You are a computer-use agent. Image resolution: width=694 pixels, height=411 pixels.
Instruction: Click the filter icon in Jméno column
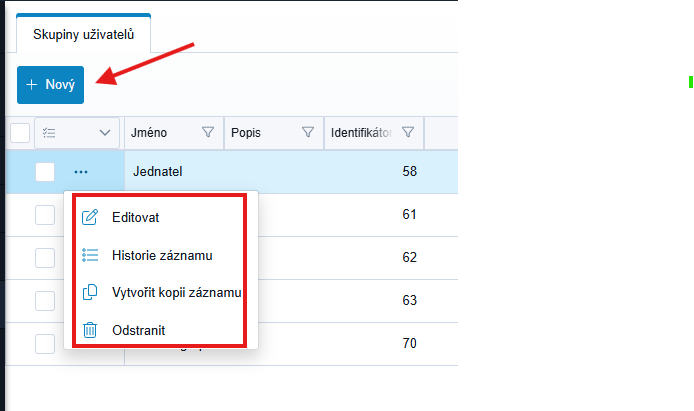(x=208, y=132)
